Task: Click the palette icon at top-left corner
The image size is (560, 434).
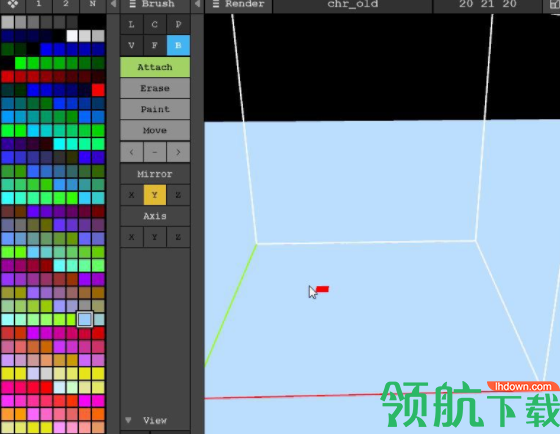Action: (x=13, y=4)
